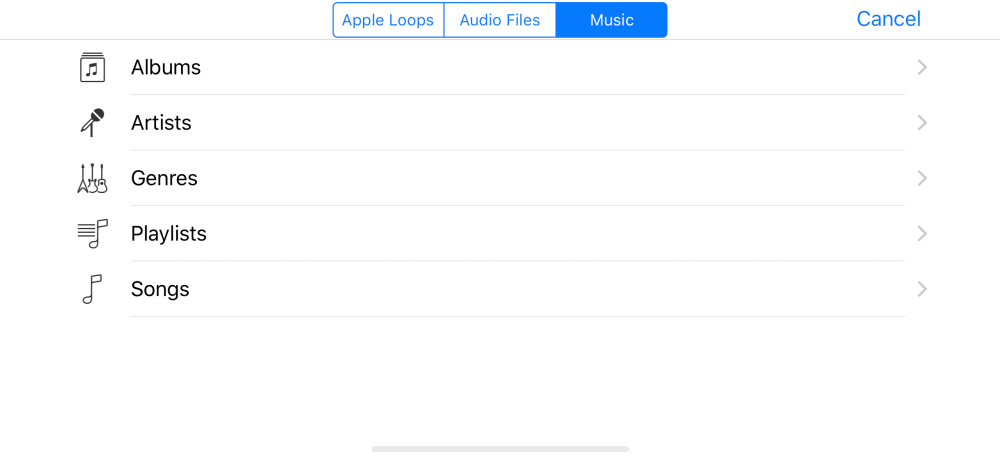Open the Artists list
The image size is (1000, 462).
coord(500,123)
